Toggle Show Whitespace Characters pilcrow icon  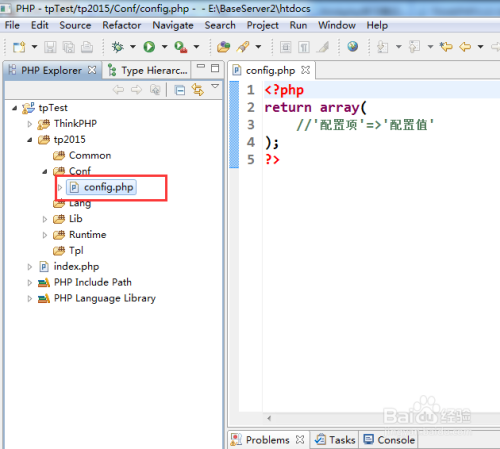point(303,47)
